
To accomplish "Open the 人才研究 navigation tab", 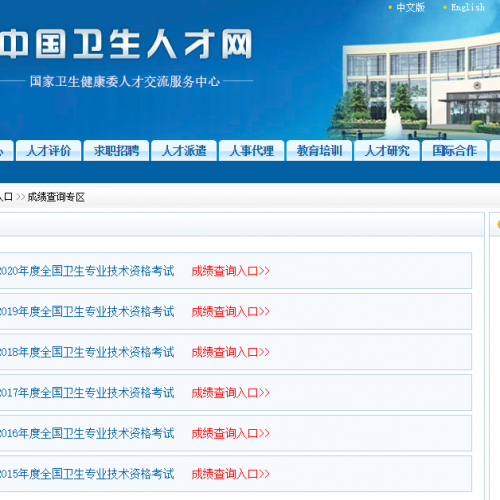I will point(387,151).
